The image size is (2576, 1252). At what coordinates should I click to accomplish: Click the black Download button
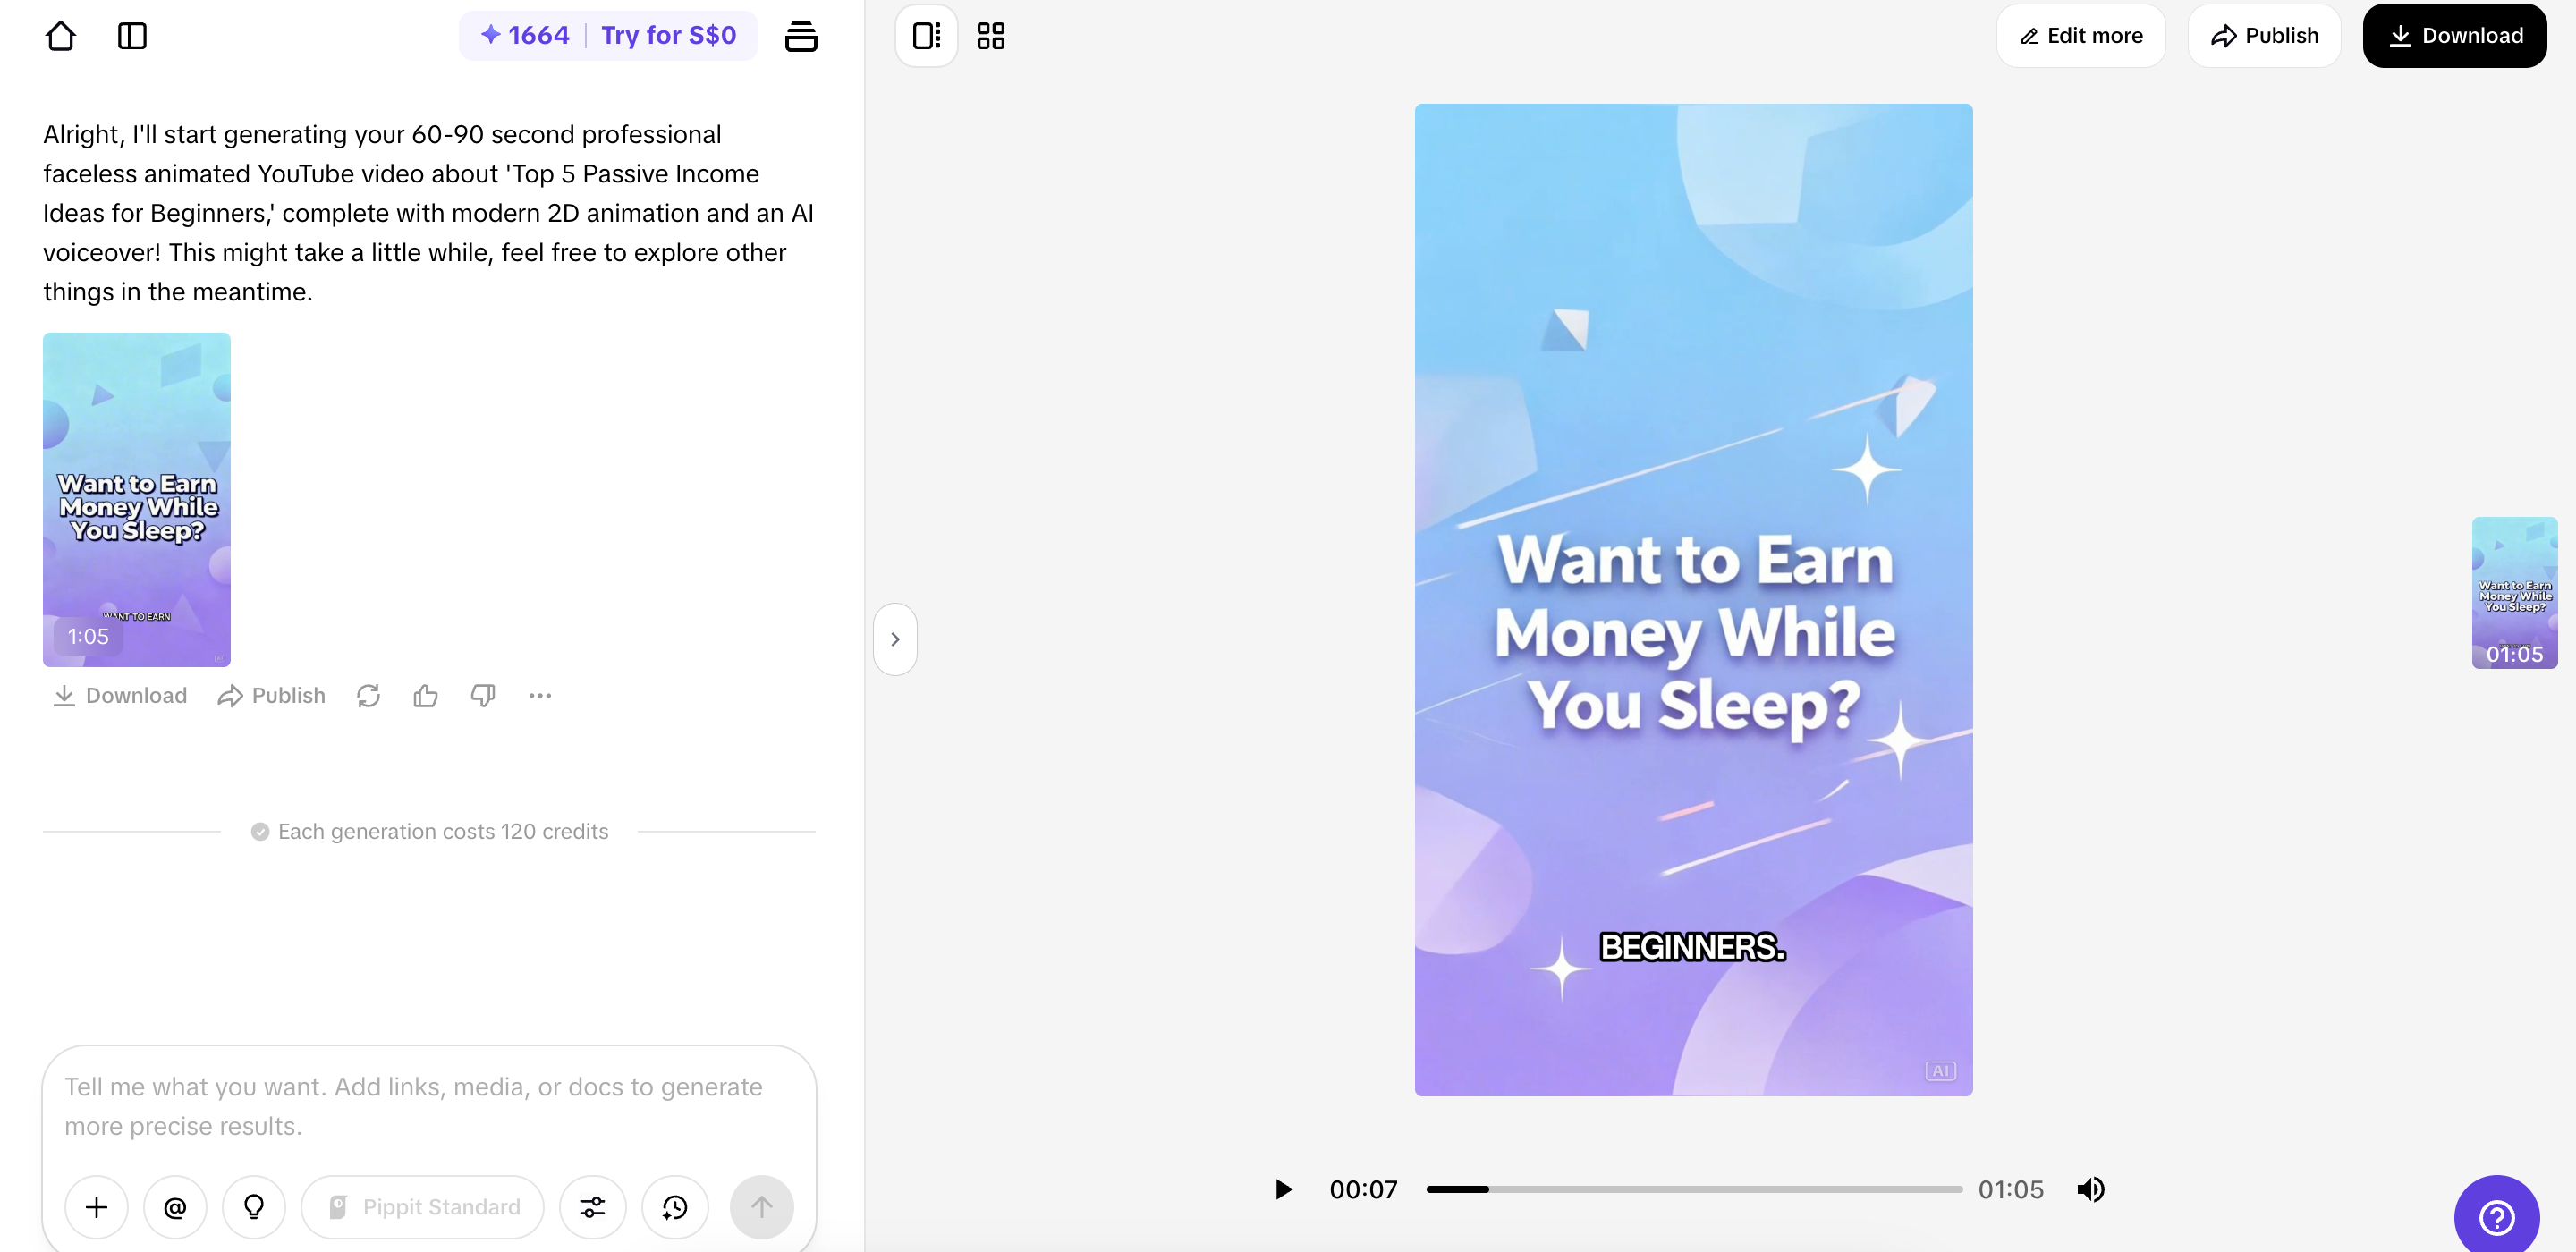click(2454, 36)
